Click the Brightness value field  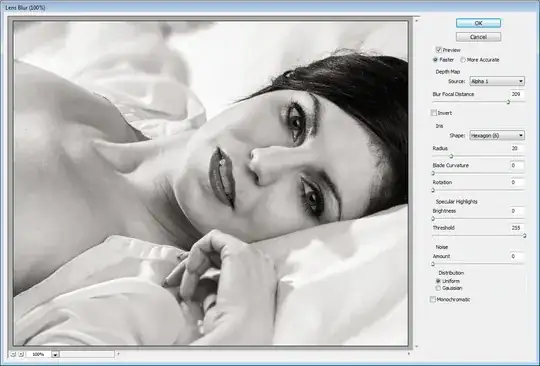tap(516, 211)
